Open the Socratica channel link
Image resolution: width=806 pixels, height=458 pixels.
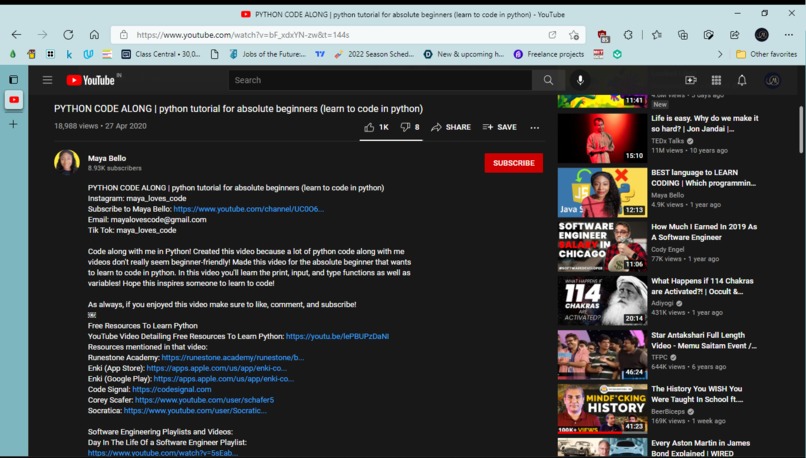click(195, 411)
